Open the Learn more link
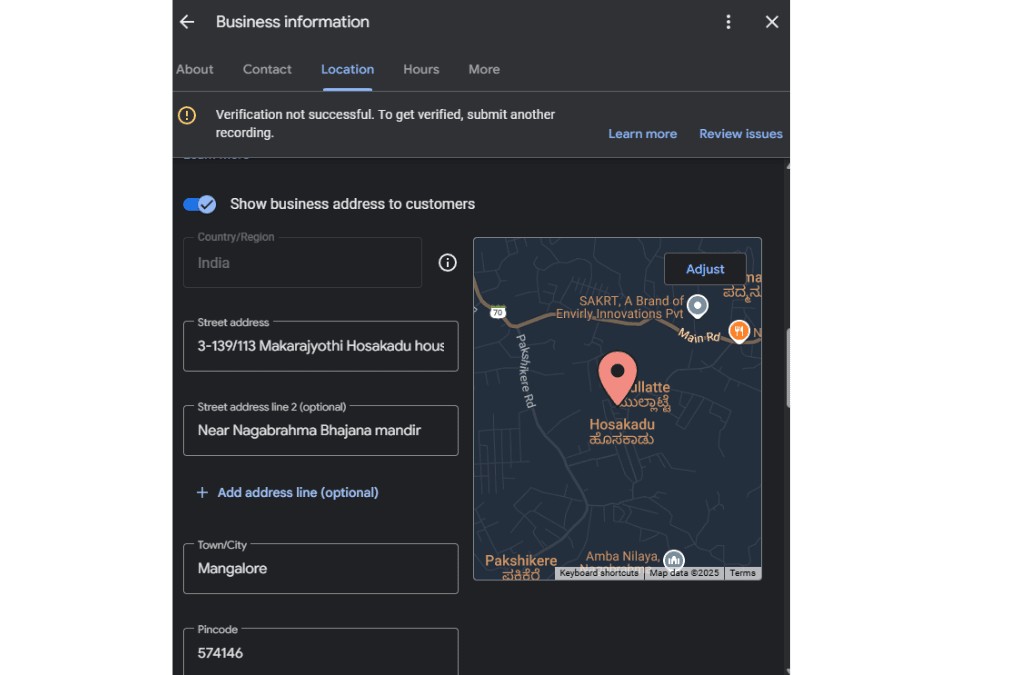The image size is (1024, 675). click(643, 133)
